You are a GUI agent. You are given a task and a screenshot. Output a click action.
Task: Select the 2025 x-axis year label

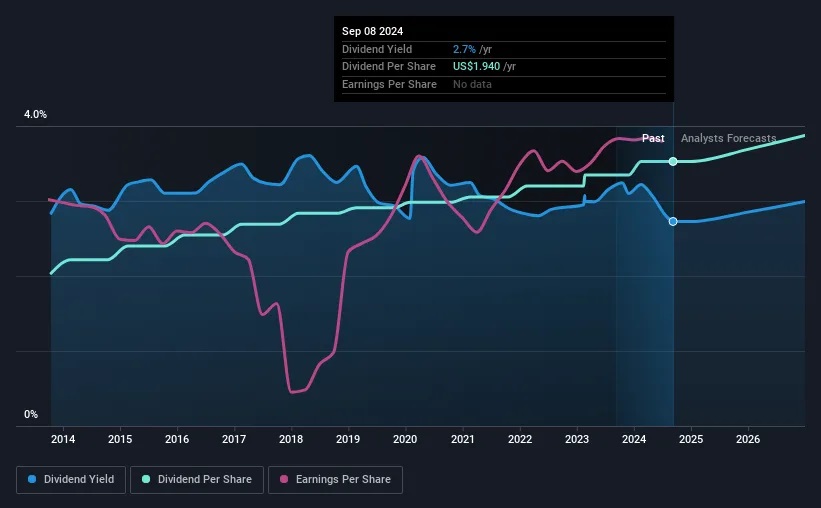[691, 439]
